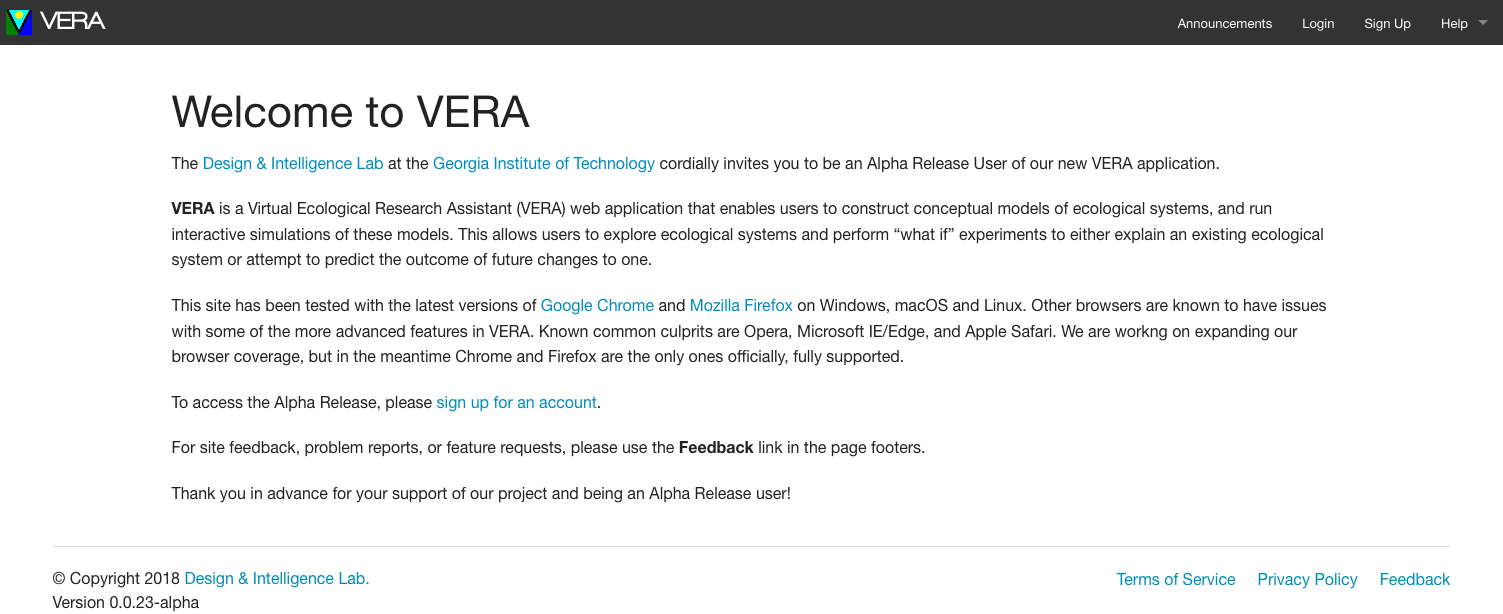Open Design & Intelligence Lab link in intro paragraph
Viewport: 1503px width, 614px height.
pos(292,164)
